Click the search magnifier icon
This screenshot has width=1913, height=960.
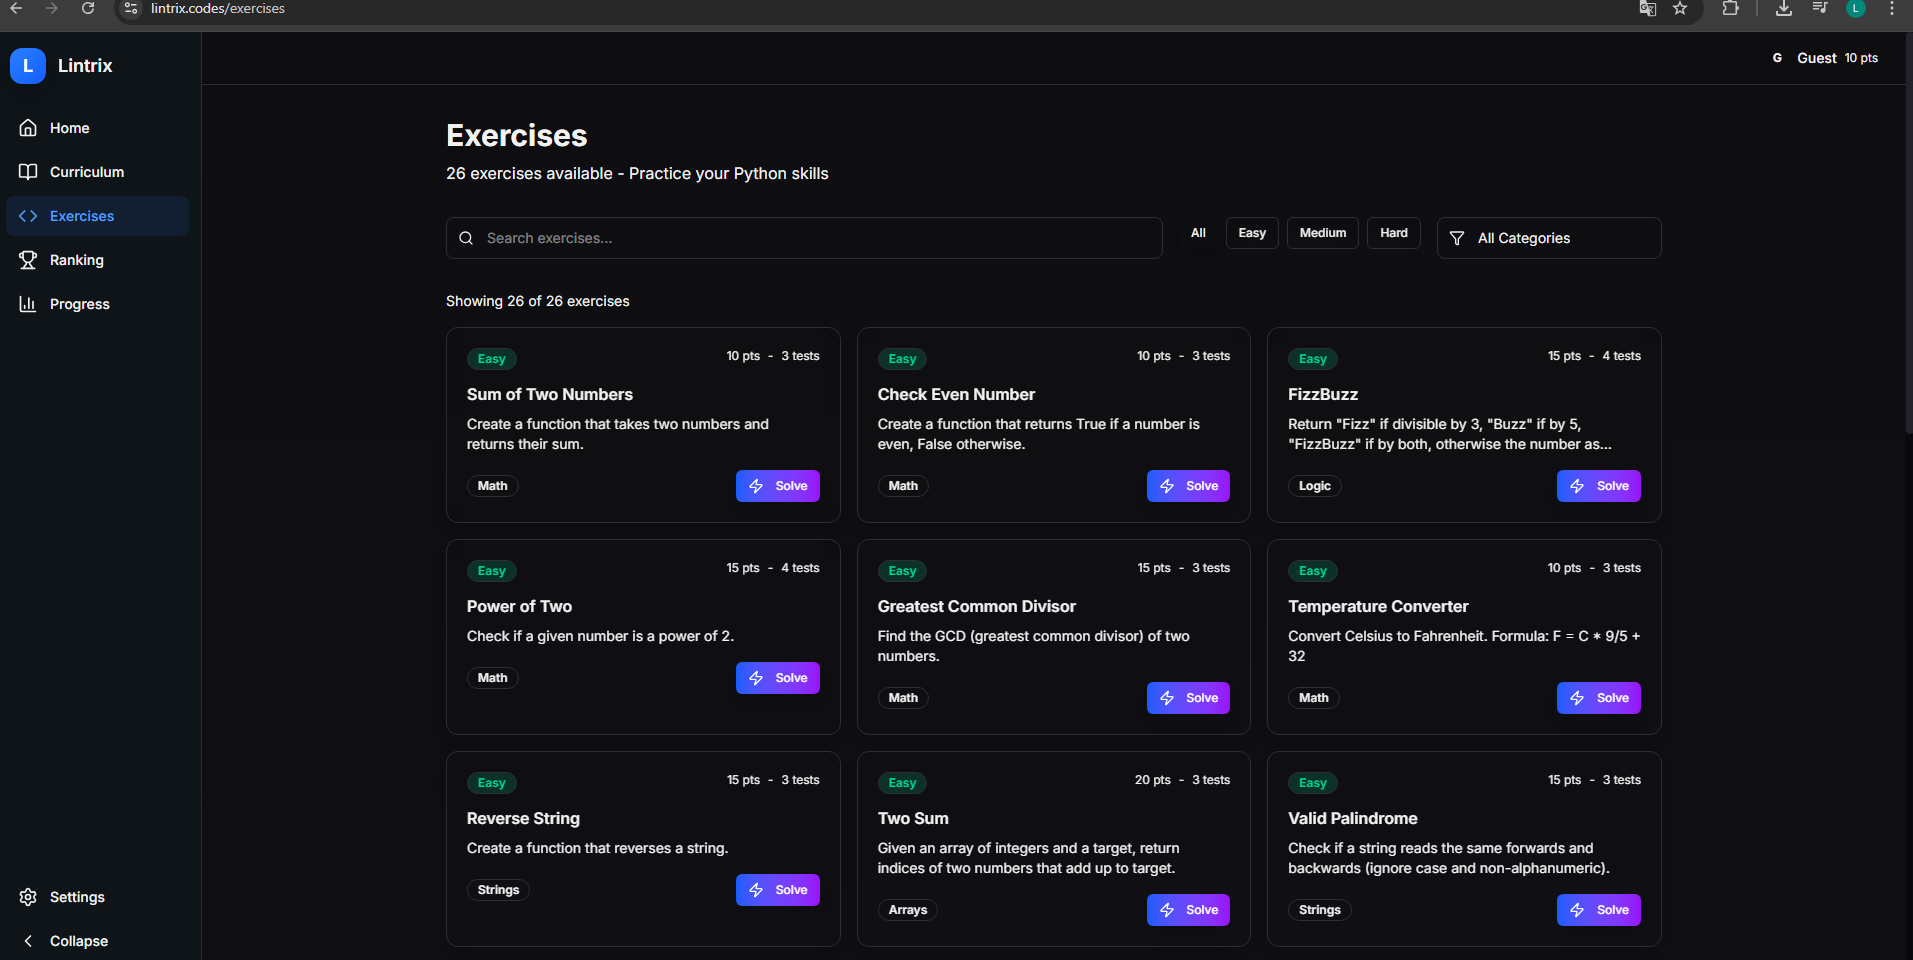pyautogui.click(x=466, y=238)
